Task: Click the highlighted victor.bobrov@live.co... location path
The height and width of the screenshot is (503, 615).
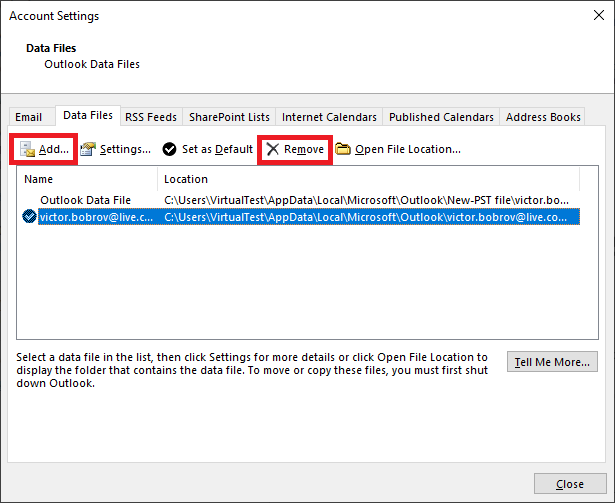Action: click(x=366, y=217)
